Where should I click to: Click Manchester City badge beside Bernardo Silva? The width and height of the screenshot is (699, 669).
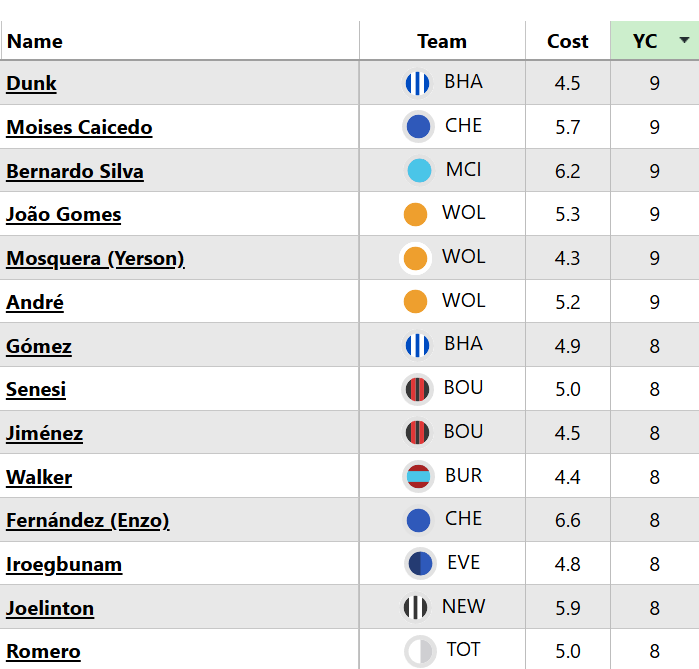[x=419, y=171]
